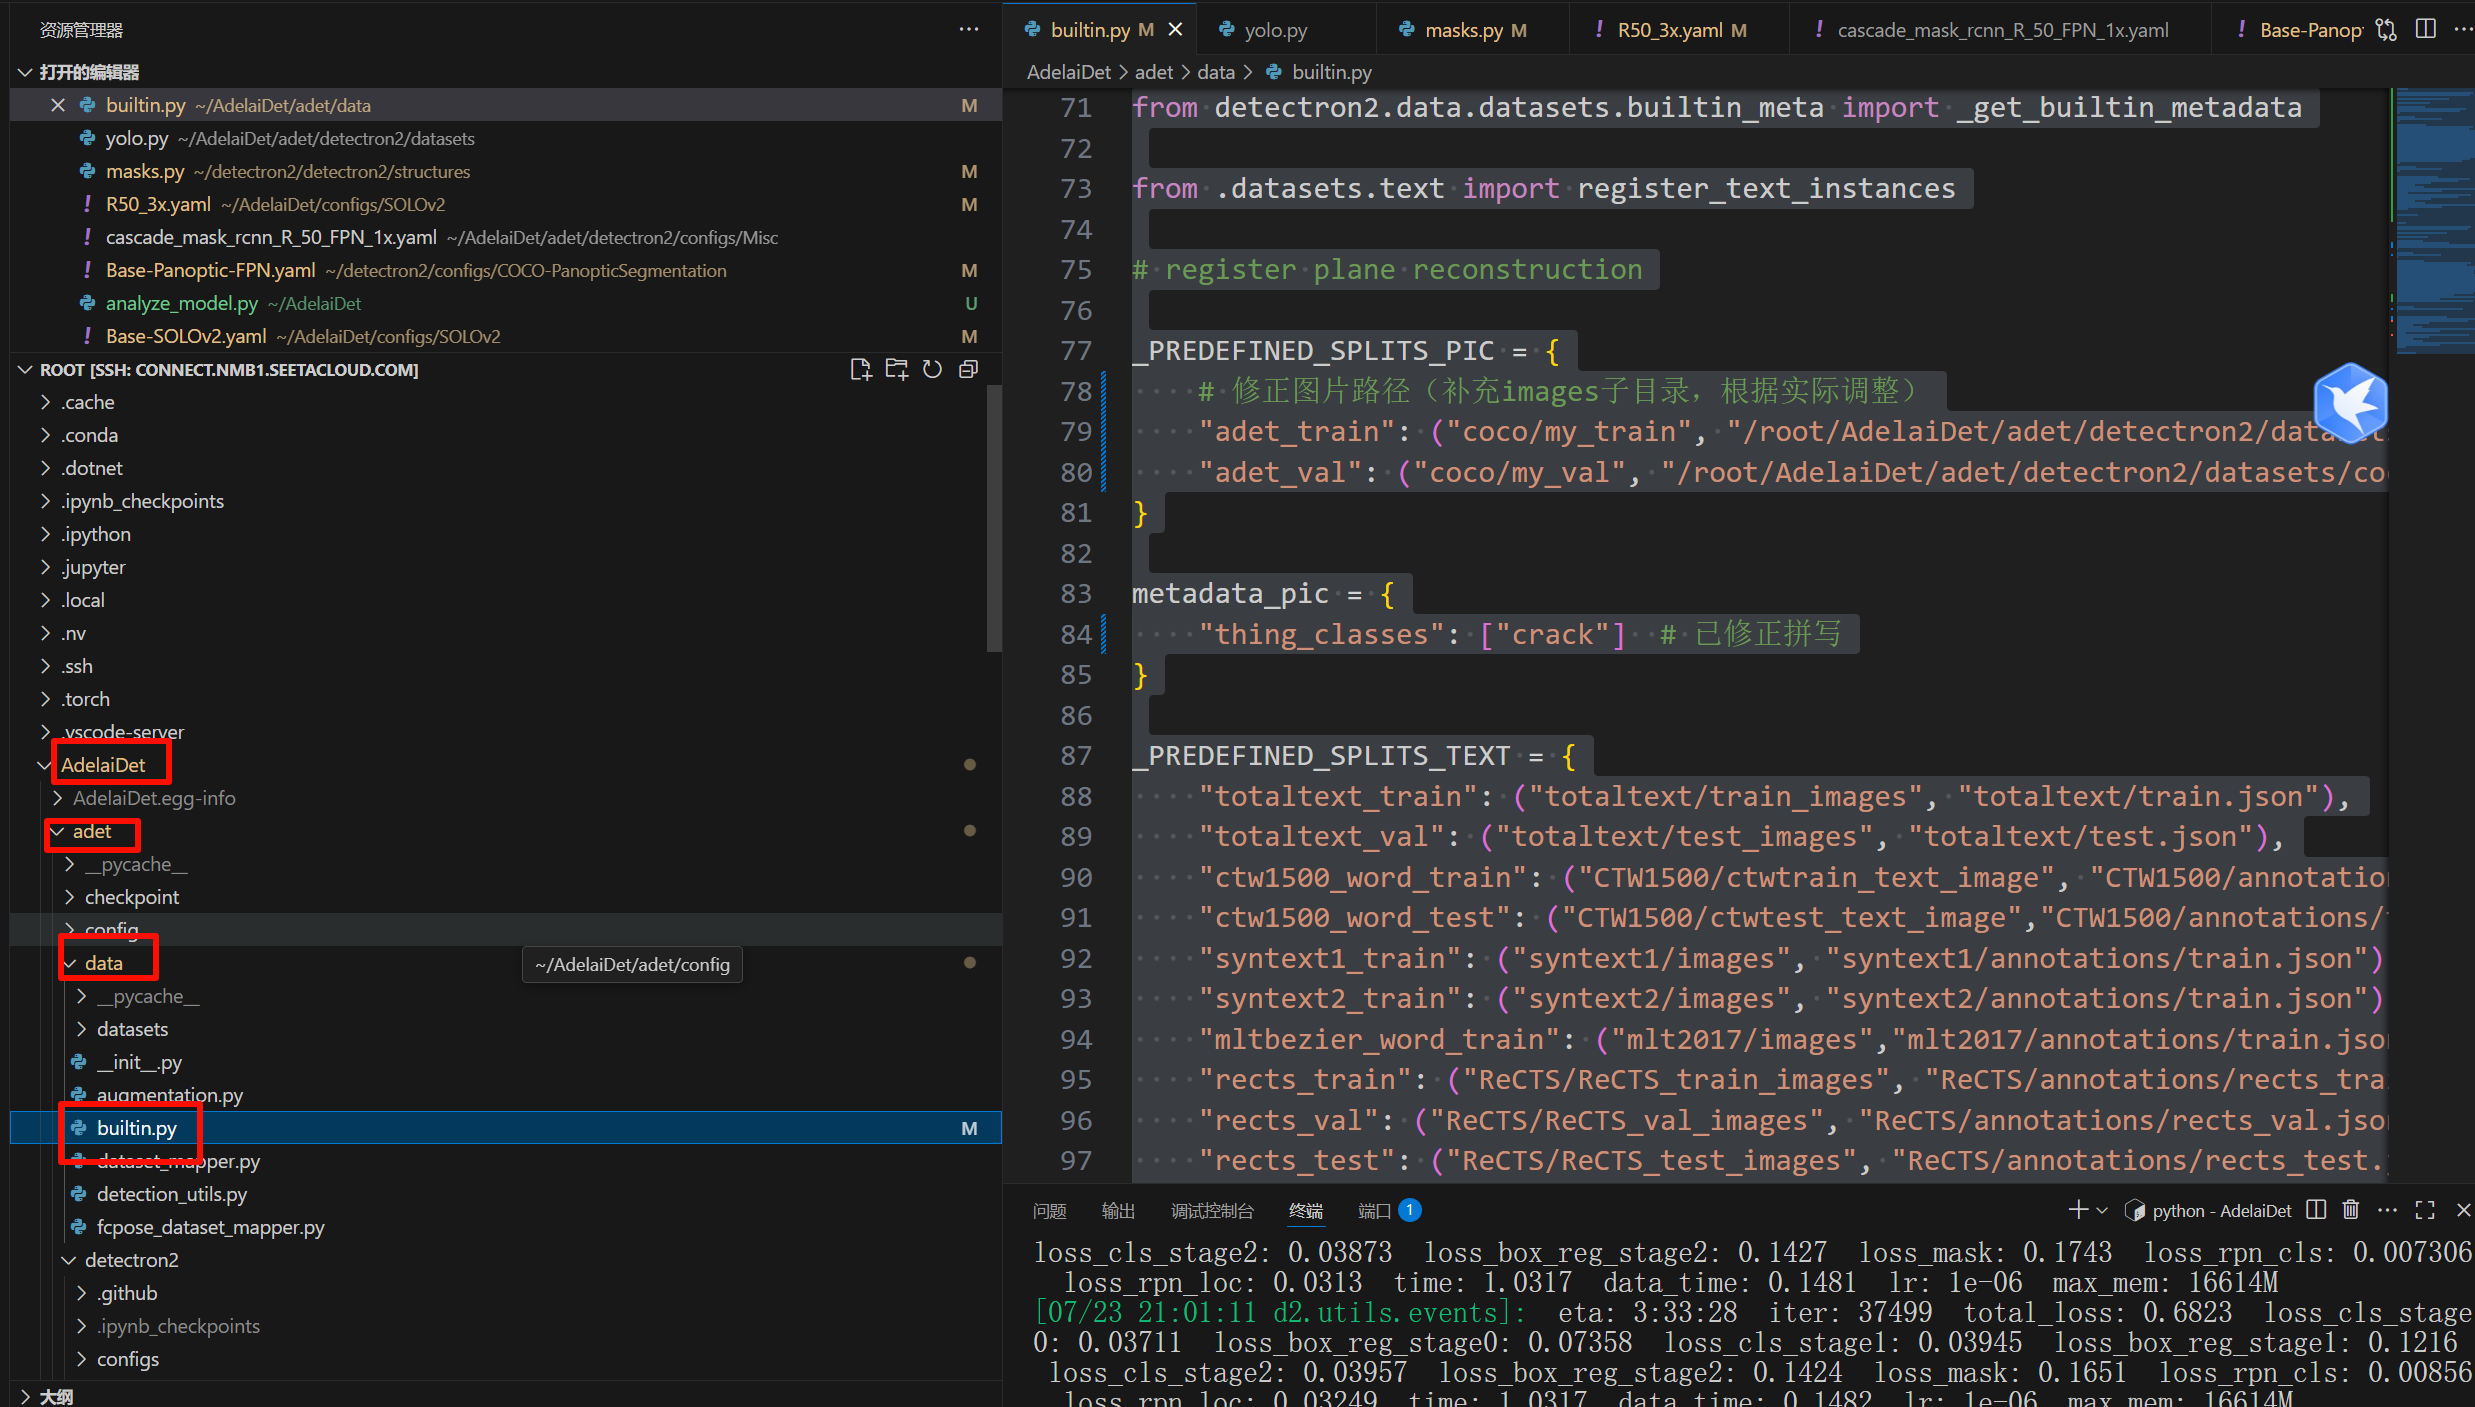Switch to the masks.py editor tab

pos(1464,30)
